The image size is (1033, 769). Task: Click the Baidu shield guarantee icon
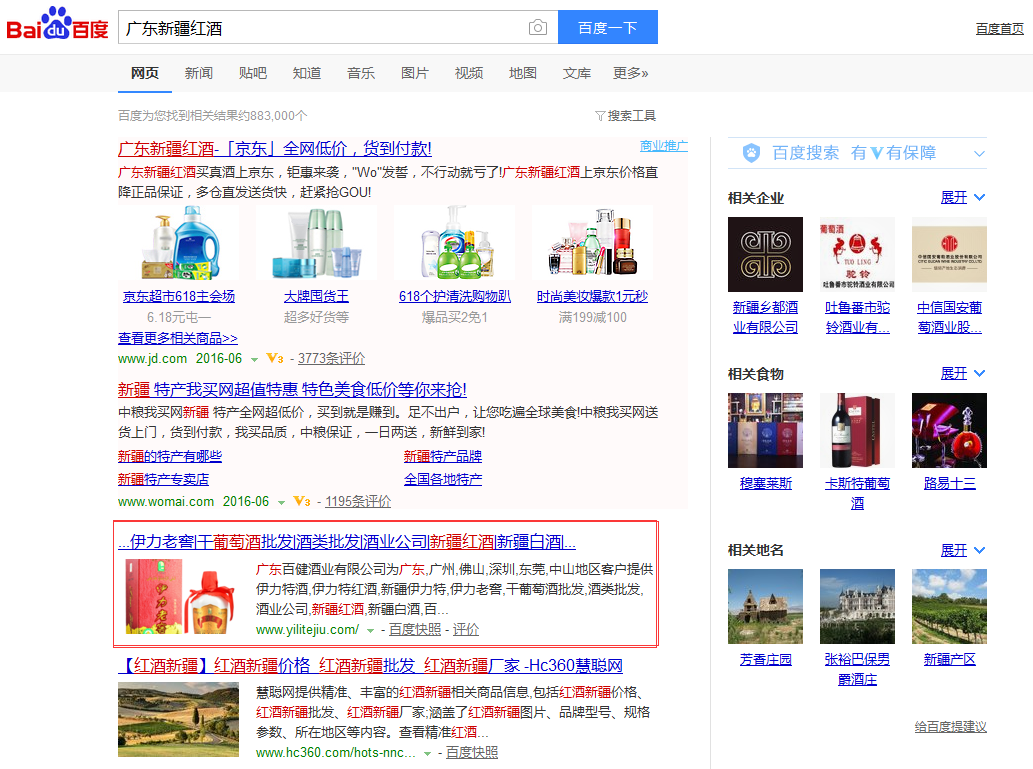click(751, 153)
